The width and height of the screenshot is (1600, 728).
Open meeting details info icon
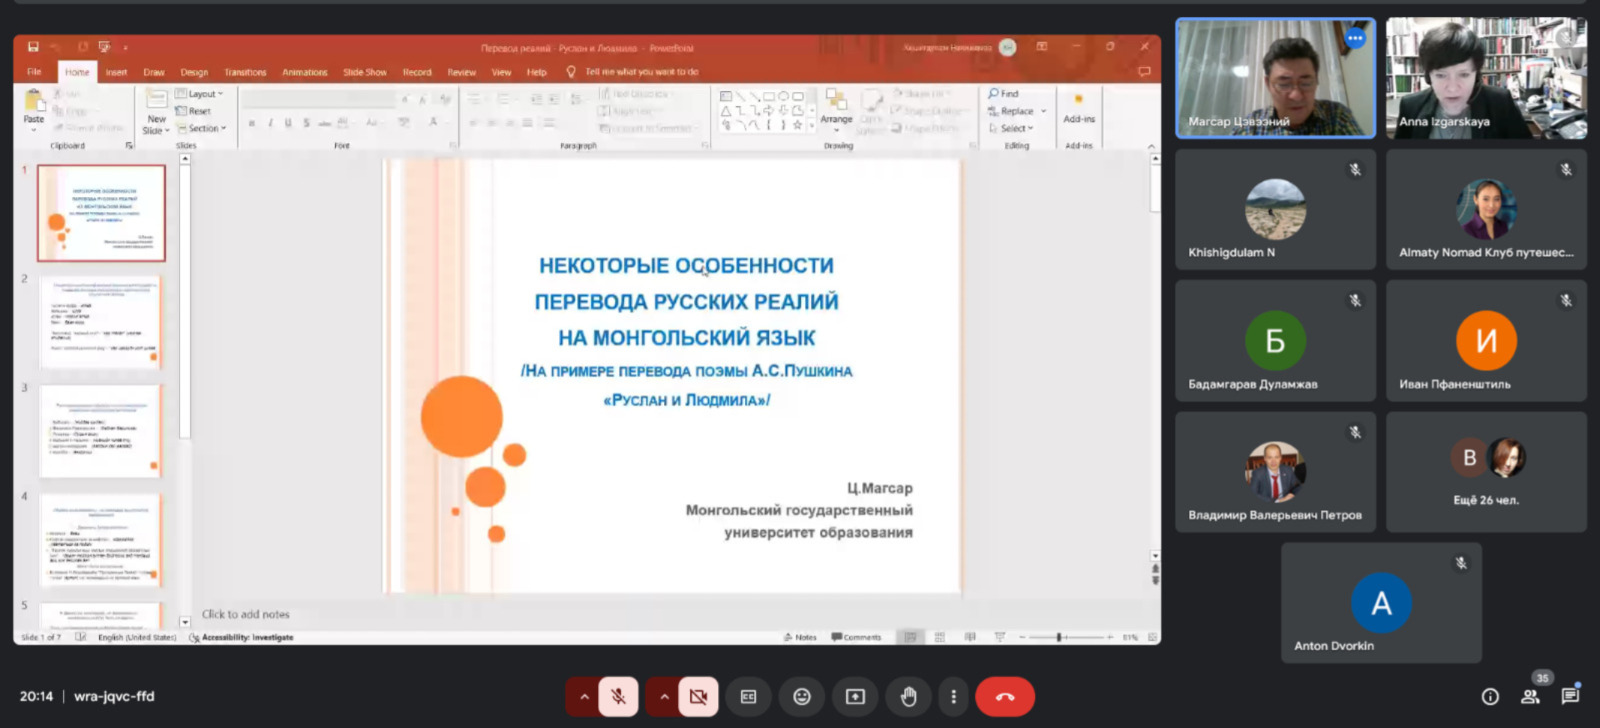click(1490, 697)
